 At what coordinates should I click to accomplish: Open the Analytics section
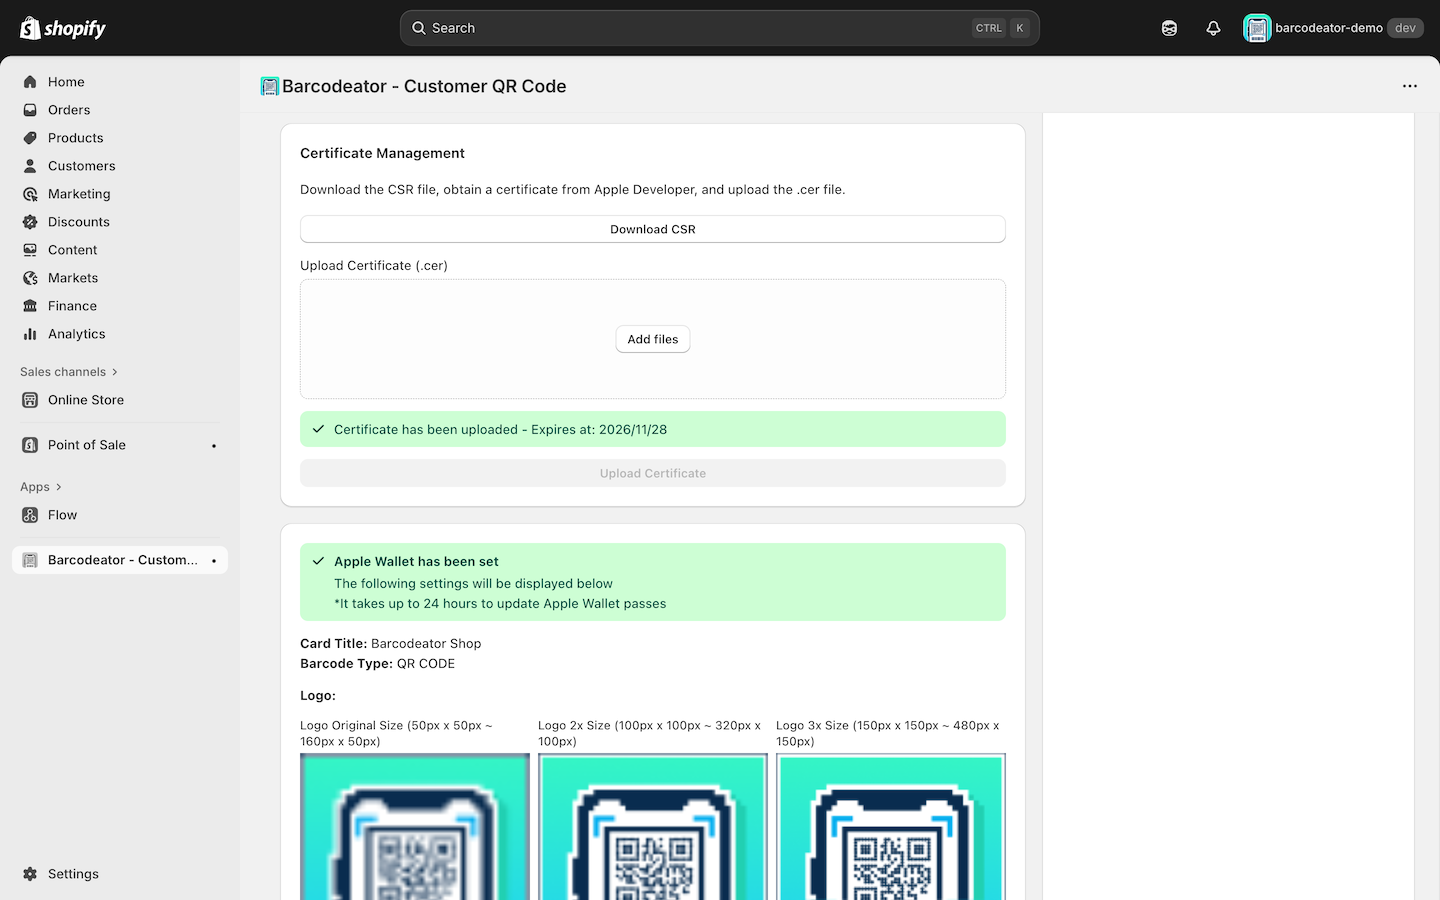click(76, 334)
